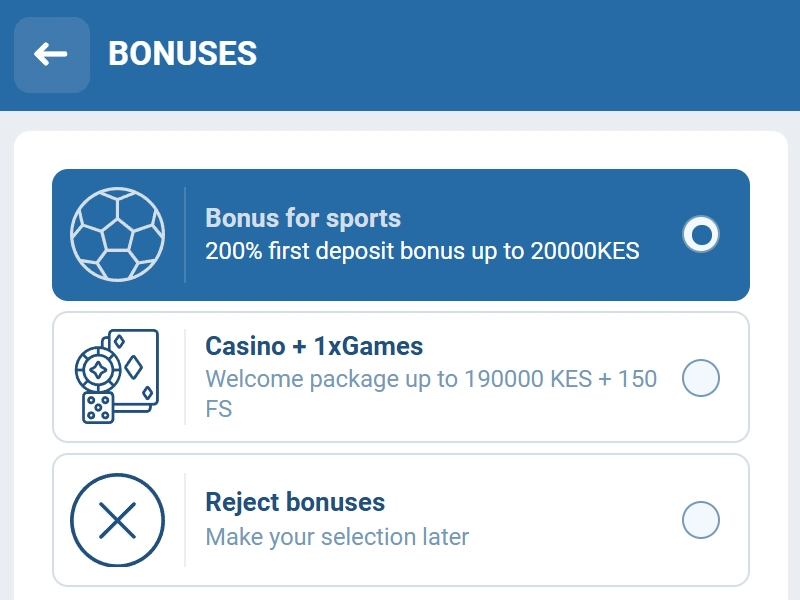Select the Reject bonuses radio button

pos(701,518)
